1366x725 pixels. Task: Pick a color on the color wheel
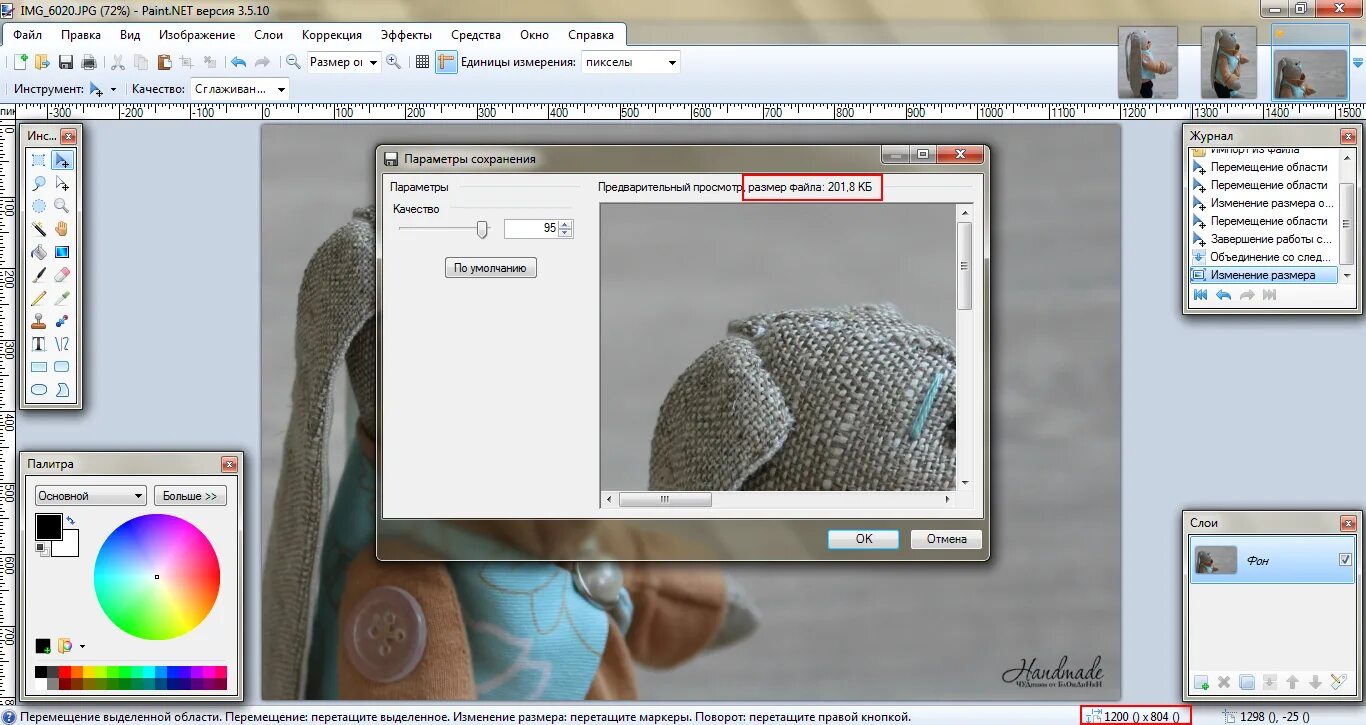pos(157,577)
